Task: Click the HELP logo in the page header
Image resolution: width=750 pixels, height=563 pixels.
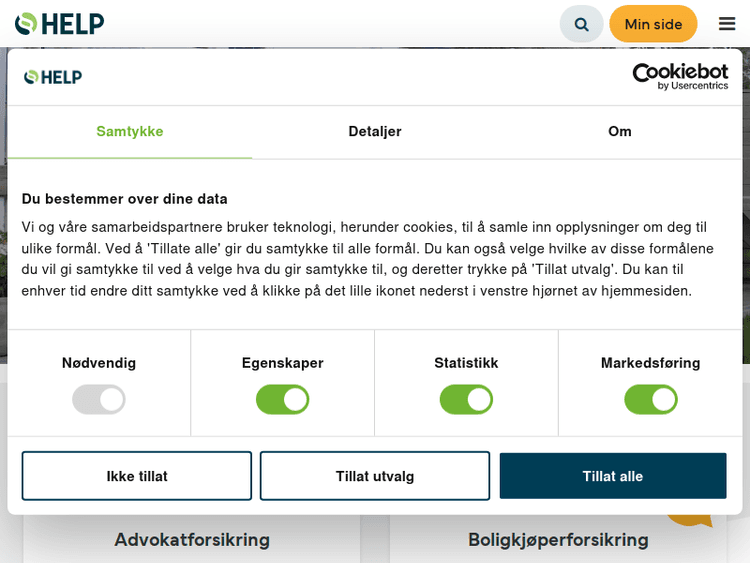Action: pos(60,24)
